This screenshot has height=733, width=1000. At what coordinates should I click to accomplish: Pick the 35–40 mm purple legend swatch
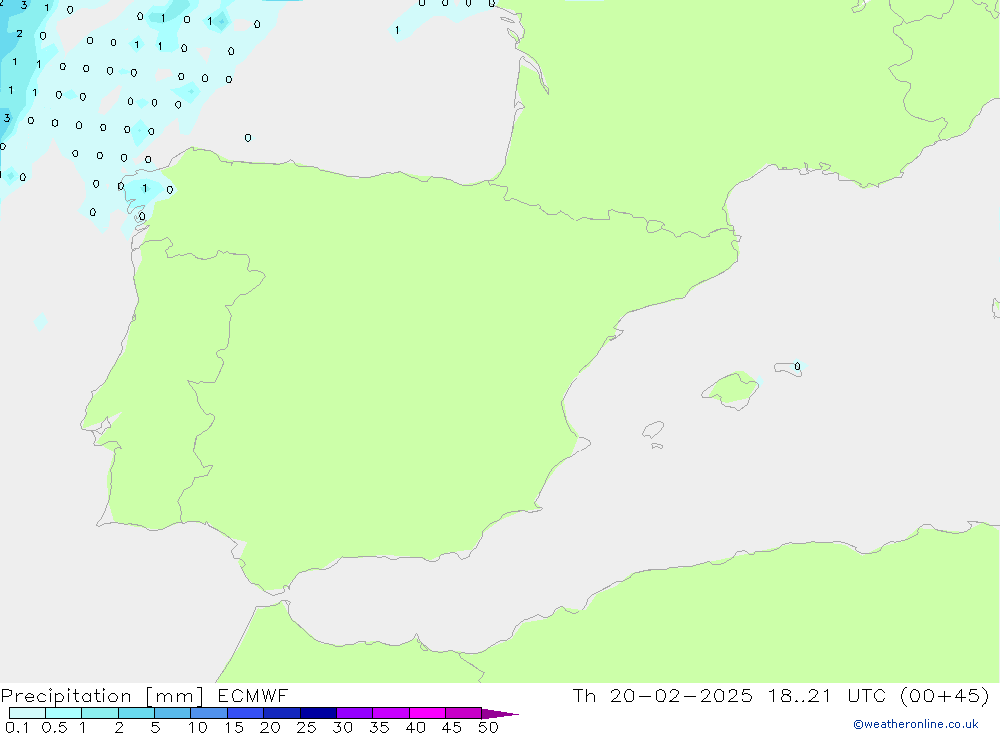391,713
